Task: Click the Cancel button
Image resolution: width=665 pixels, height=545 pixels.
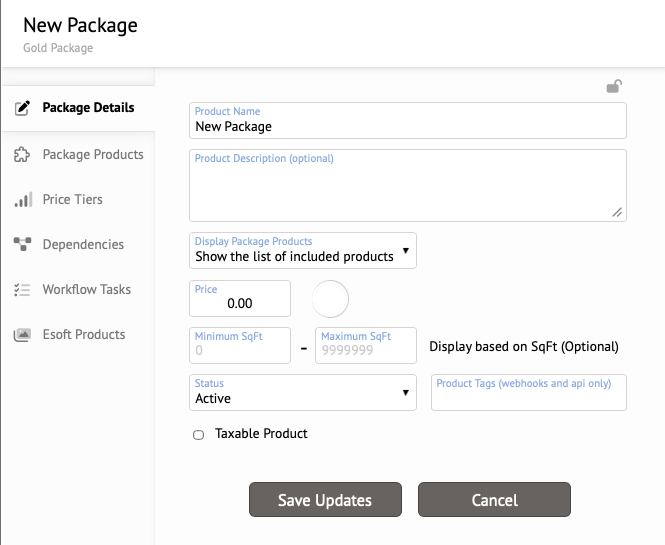Action: [495, 500]
